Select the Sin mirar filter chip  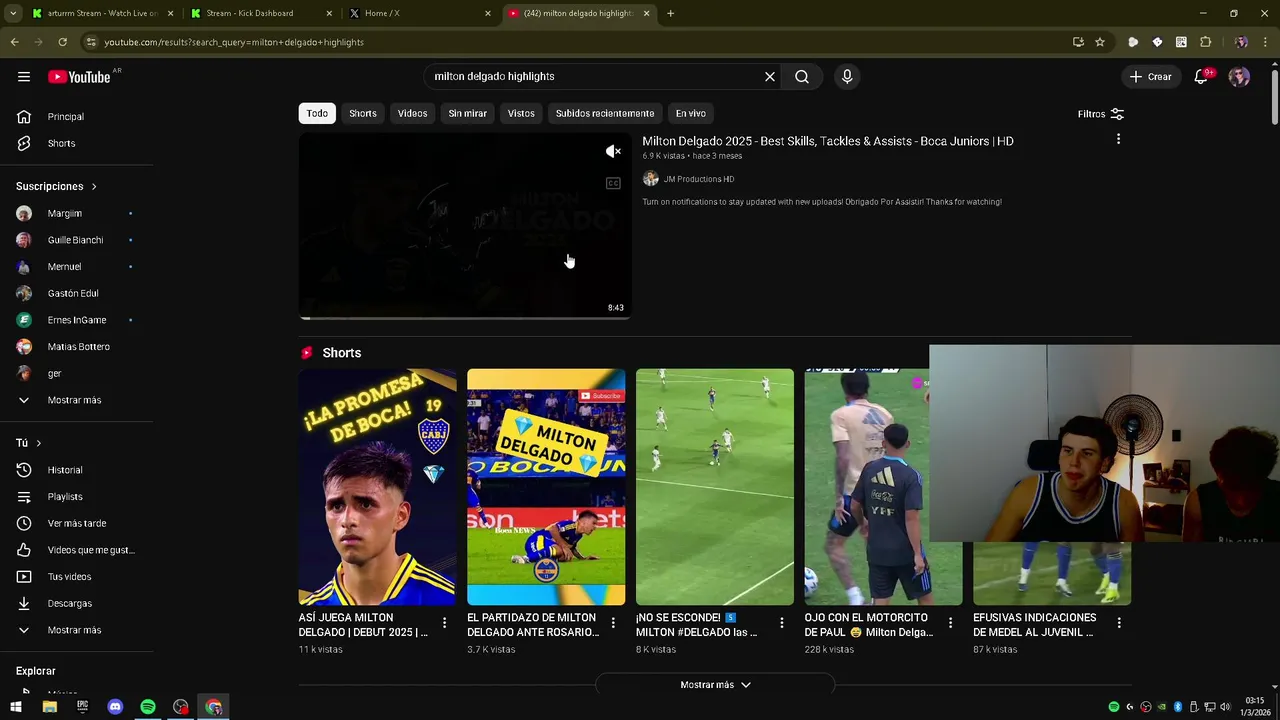467,113
